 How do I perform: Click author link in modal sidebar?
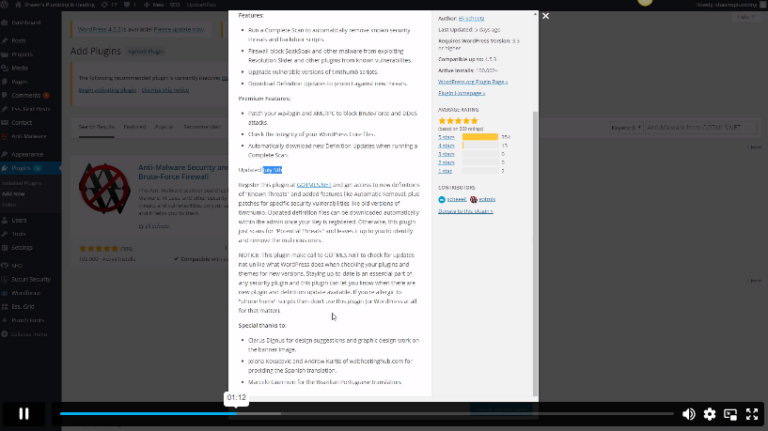tap(471, 19)
